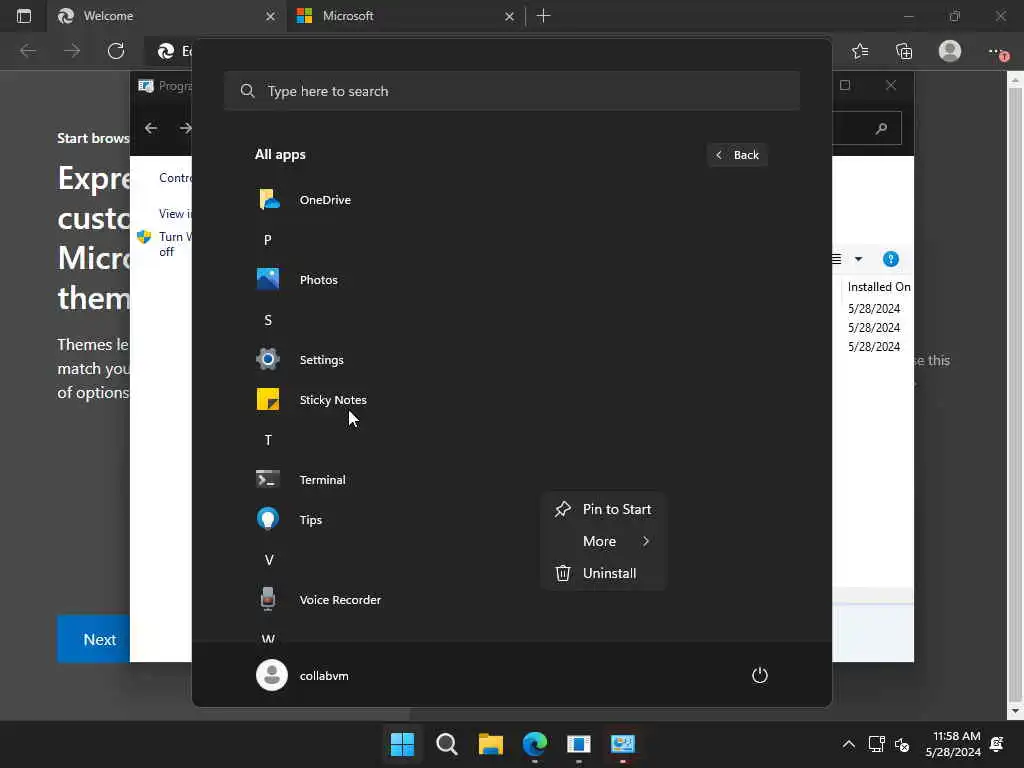Open taskbar Search magnifier icon
Viewport: 1024px width, 768px height.
[x=447, y=744]
